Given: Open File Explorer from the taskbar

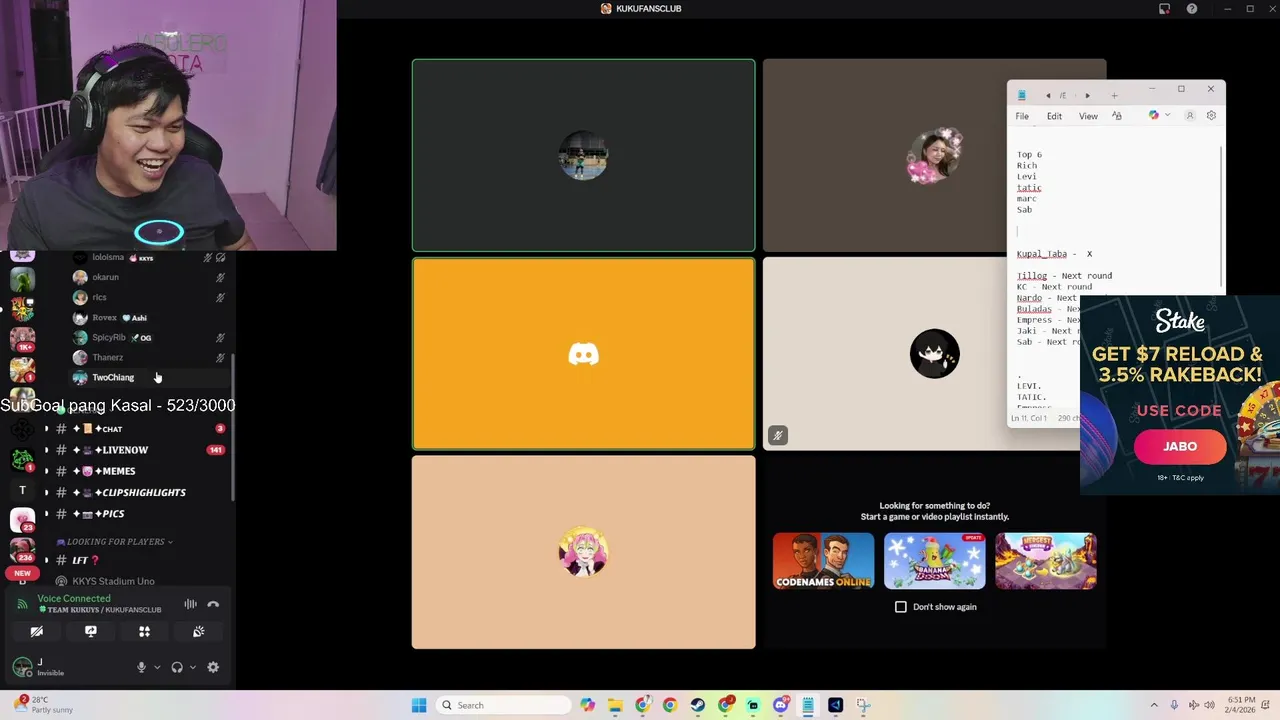Looking at the screenshot, I should pos(615,705).
